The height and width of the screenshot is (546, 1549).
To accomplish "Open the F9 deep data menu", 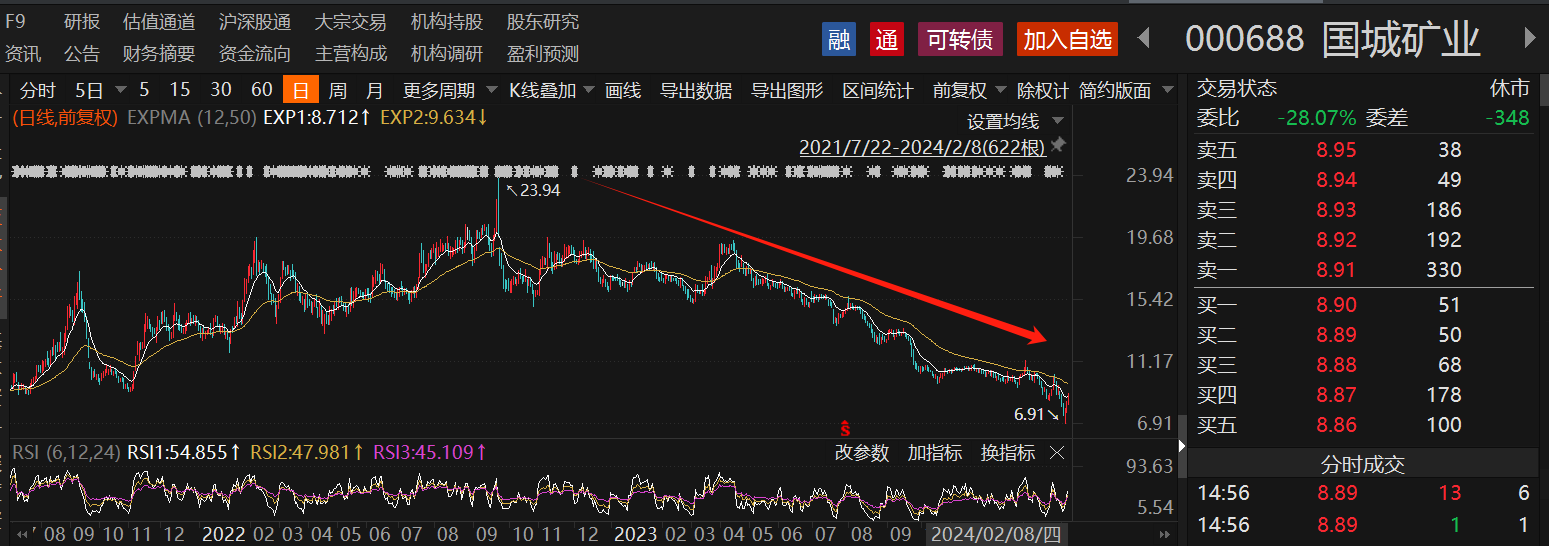I will [x=15, y=21].
